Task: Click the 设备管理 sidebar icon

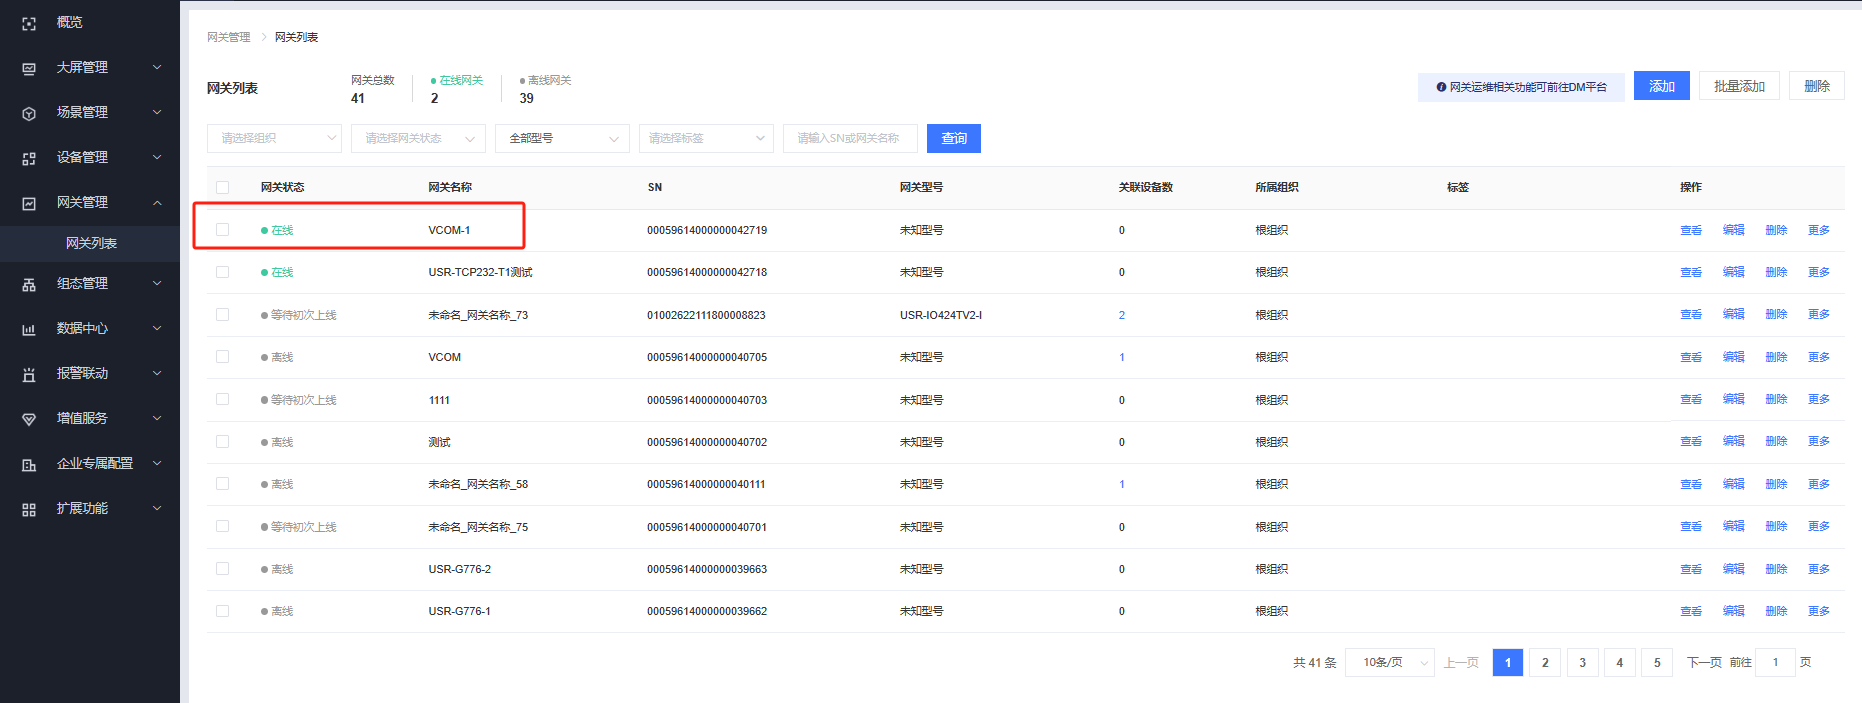Action: (29, 158)
